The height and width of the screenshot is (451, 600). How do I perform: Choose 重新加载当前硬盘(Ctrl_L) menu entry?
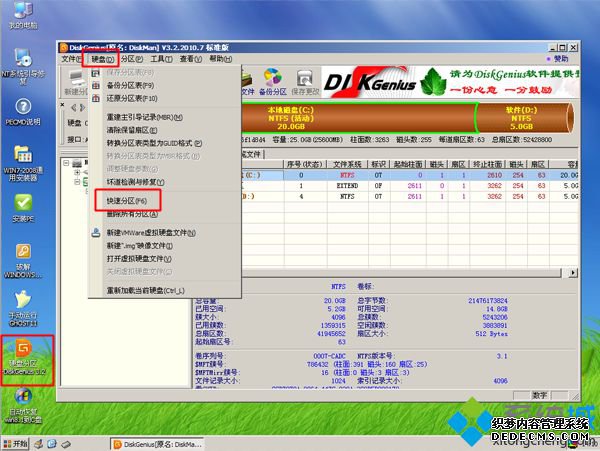pyautogui.click(x=165, y=291)
